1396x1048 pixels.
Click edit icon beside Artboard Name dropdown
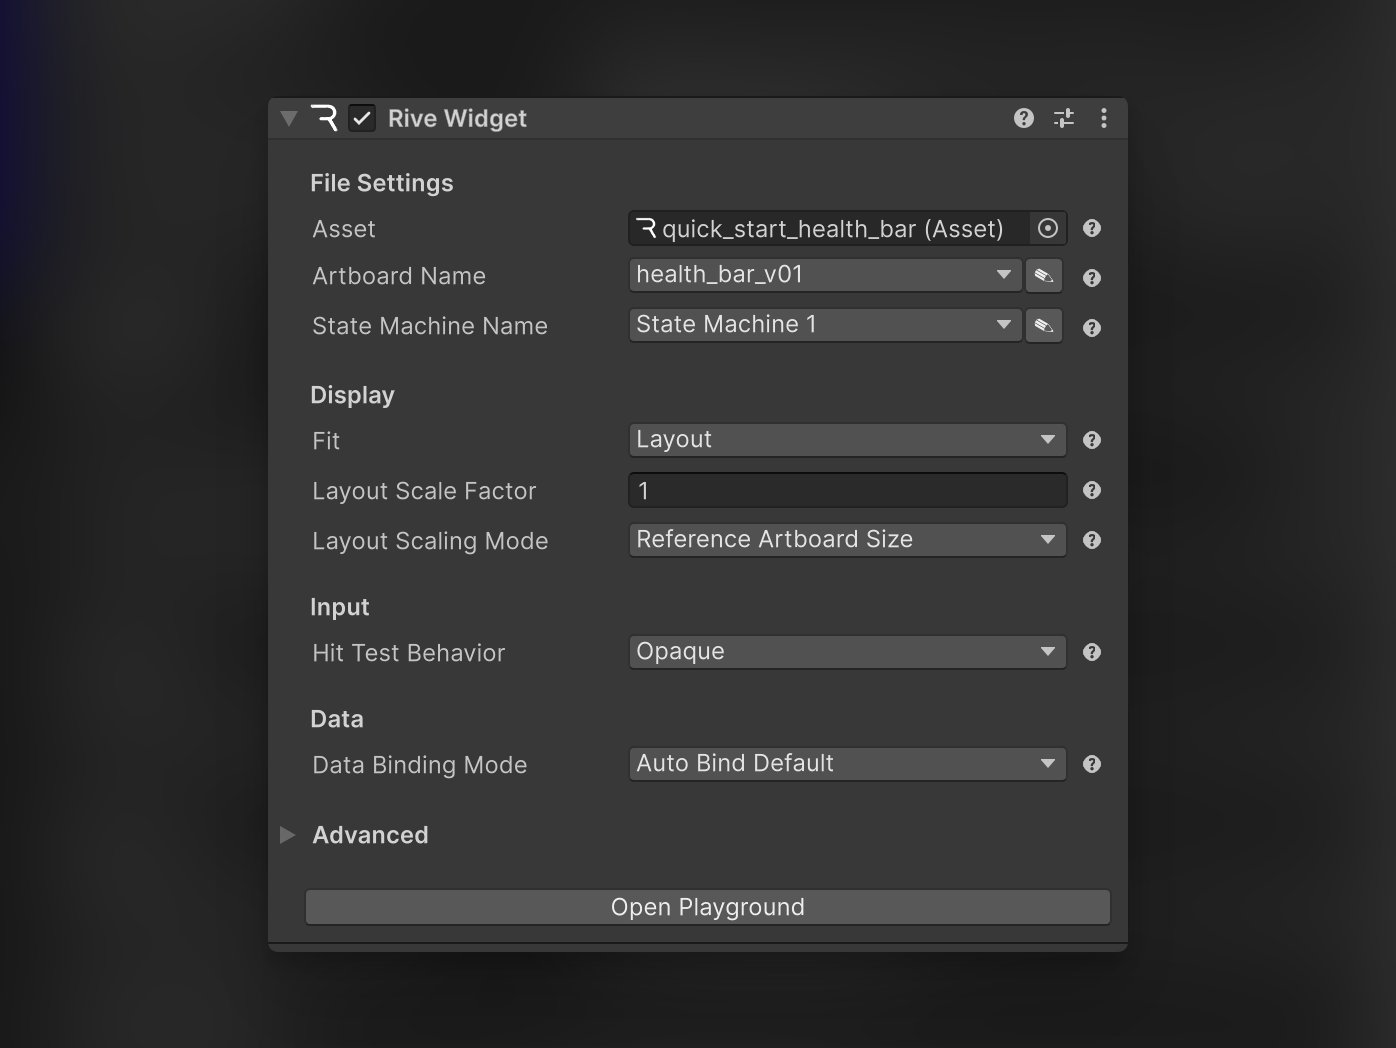1044,275
